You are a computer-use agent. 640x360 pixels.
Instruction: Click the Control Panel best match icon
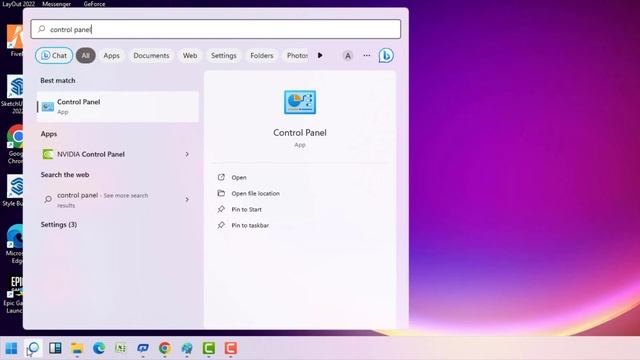click(x=48, y=107)
